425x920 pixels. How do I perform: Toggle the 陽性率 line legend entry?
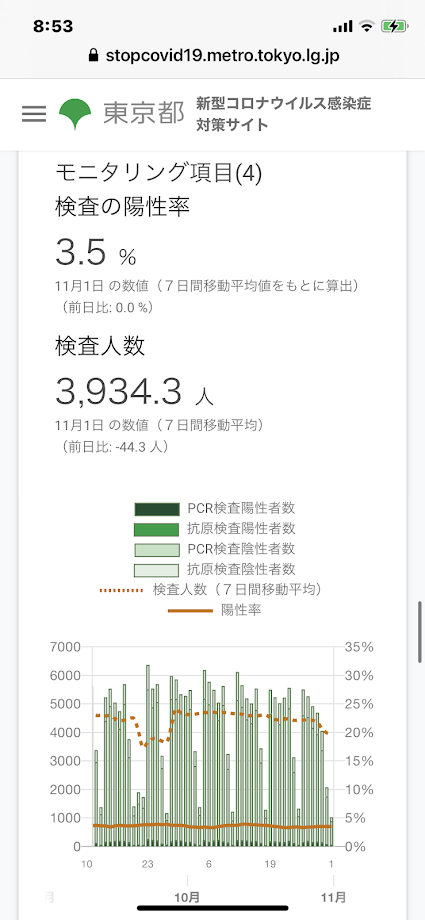click(215, 610)
